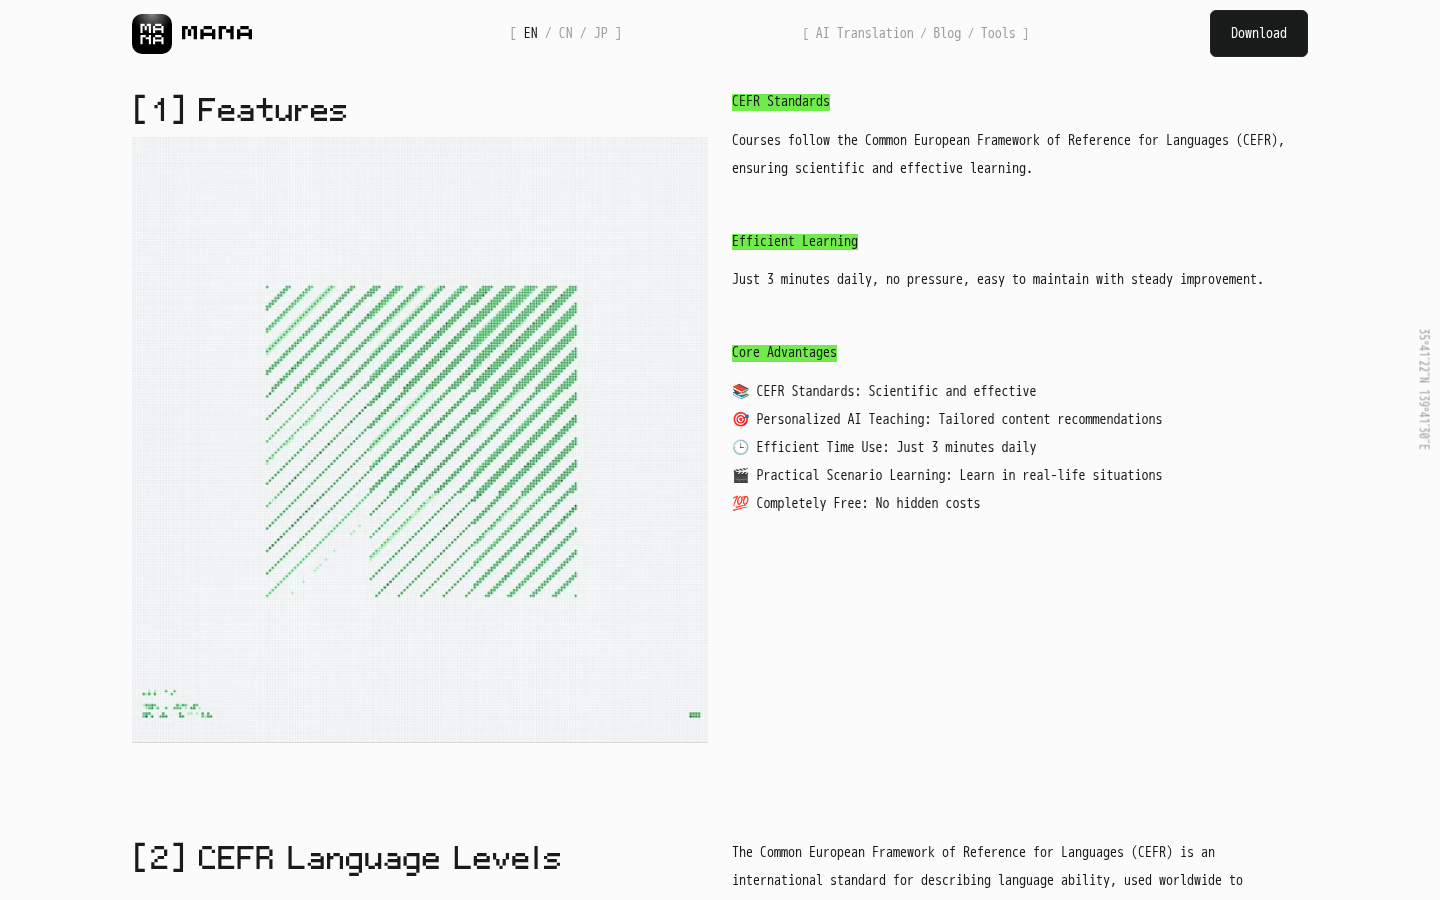1440x900 pixels.
Task: Click the MANA brand wordmark
Action: 217,33
